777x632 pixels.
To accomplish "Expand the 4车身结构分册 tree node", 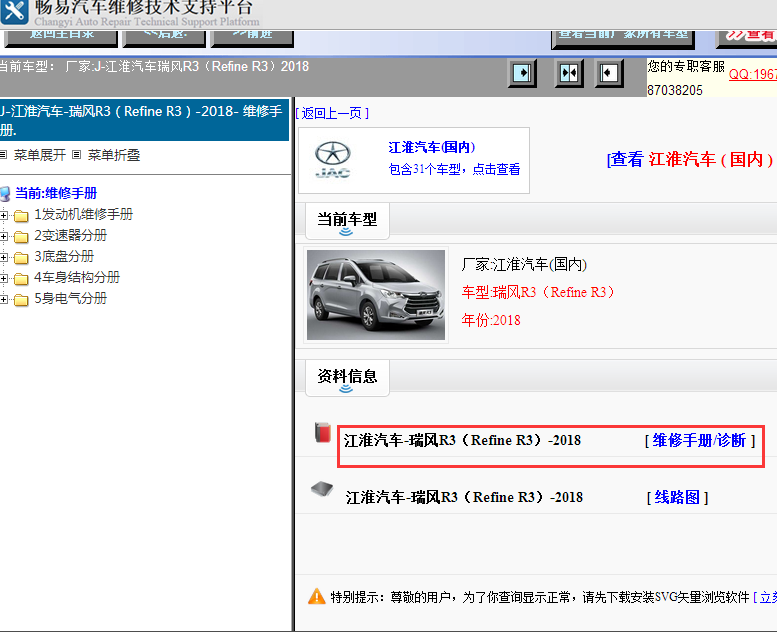I will pyautogui.click(x=4, y=278).
